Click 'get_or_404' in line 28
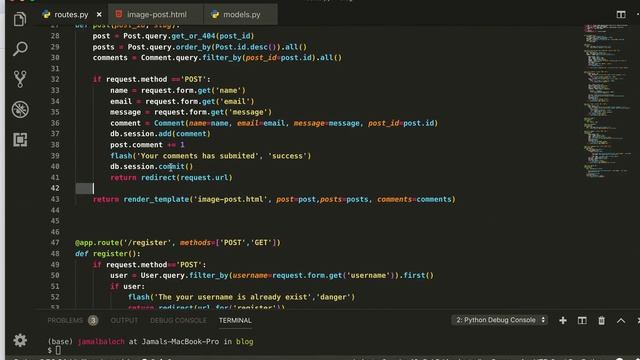This screenshot has width=640, height=360. tap(193, 36)
